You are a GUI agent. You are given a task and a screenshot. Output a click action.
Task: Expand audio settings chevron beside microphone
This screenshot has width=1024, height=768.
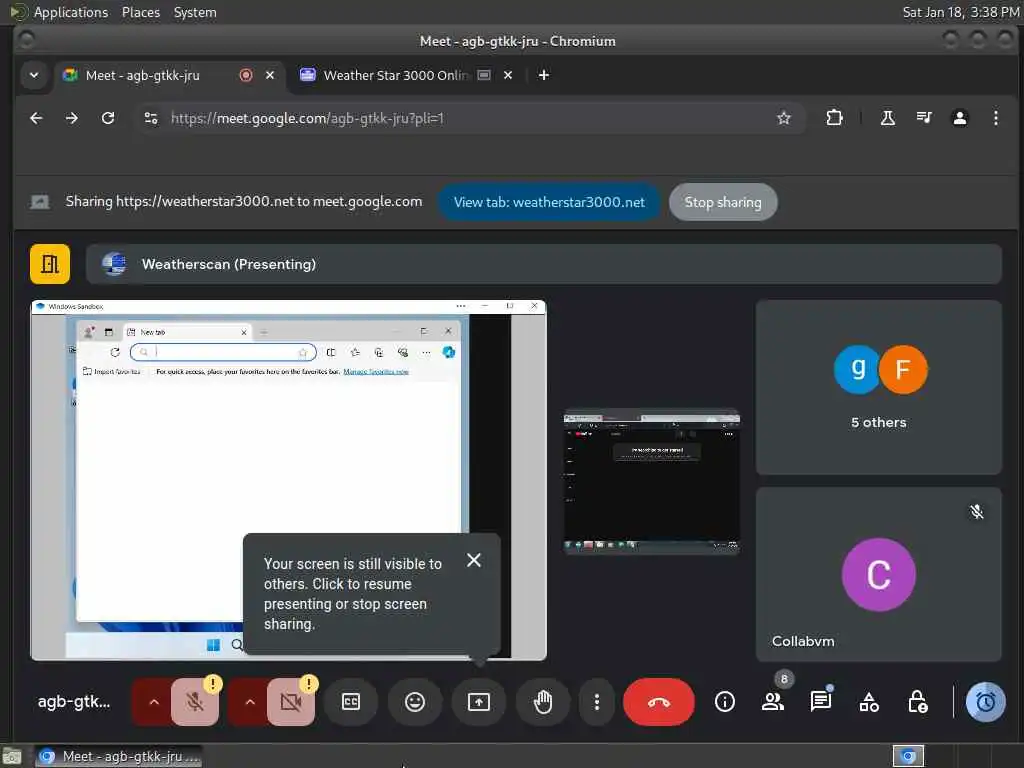[x=153, y=702]
